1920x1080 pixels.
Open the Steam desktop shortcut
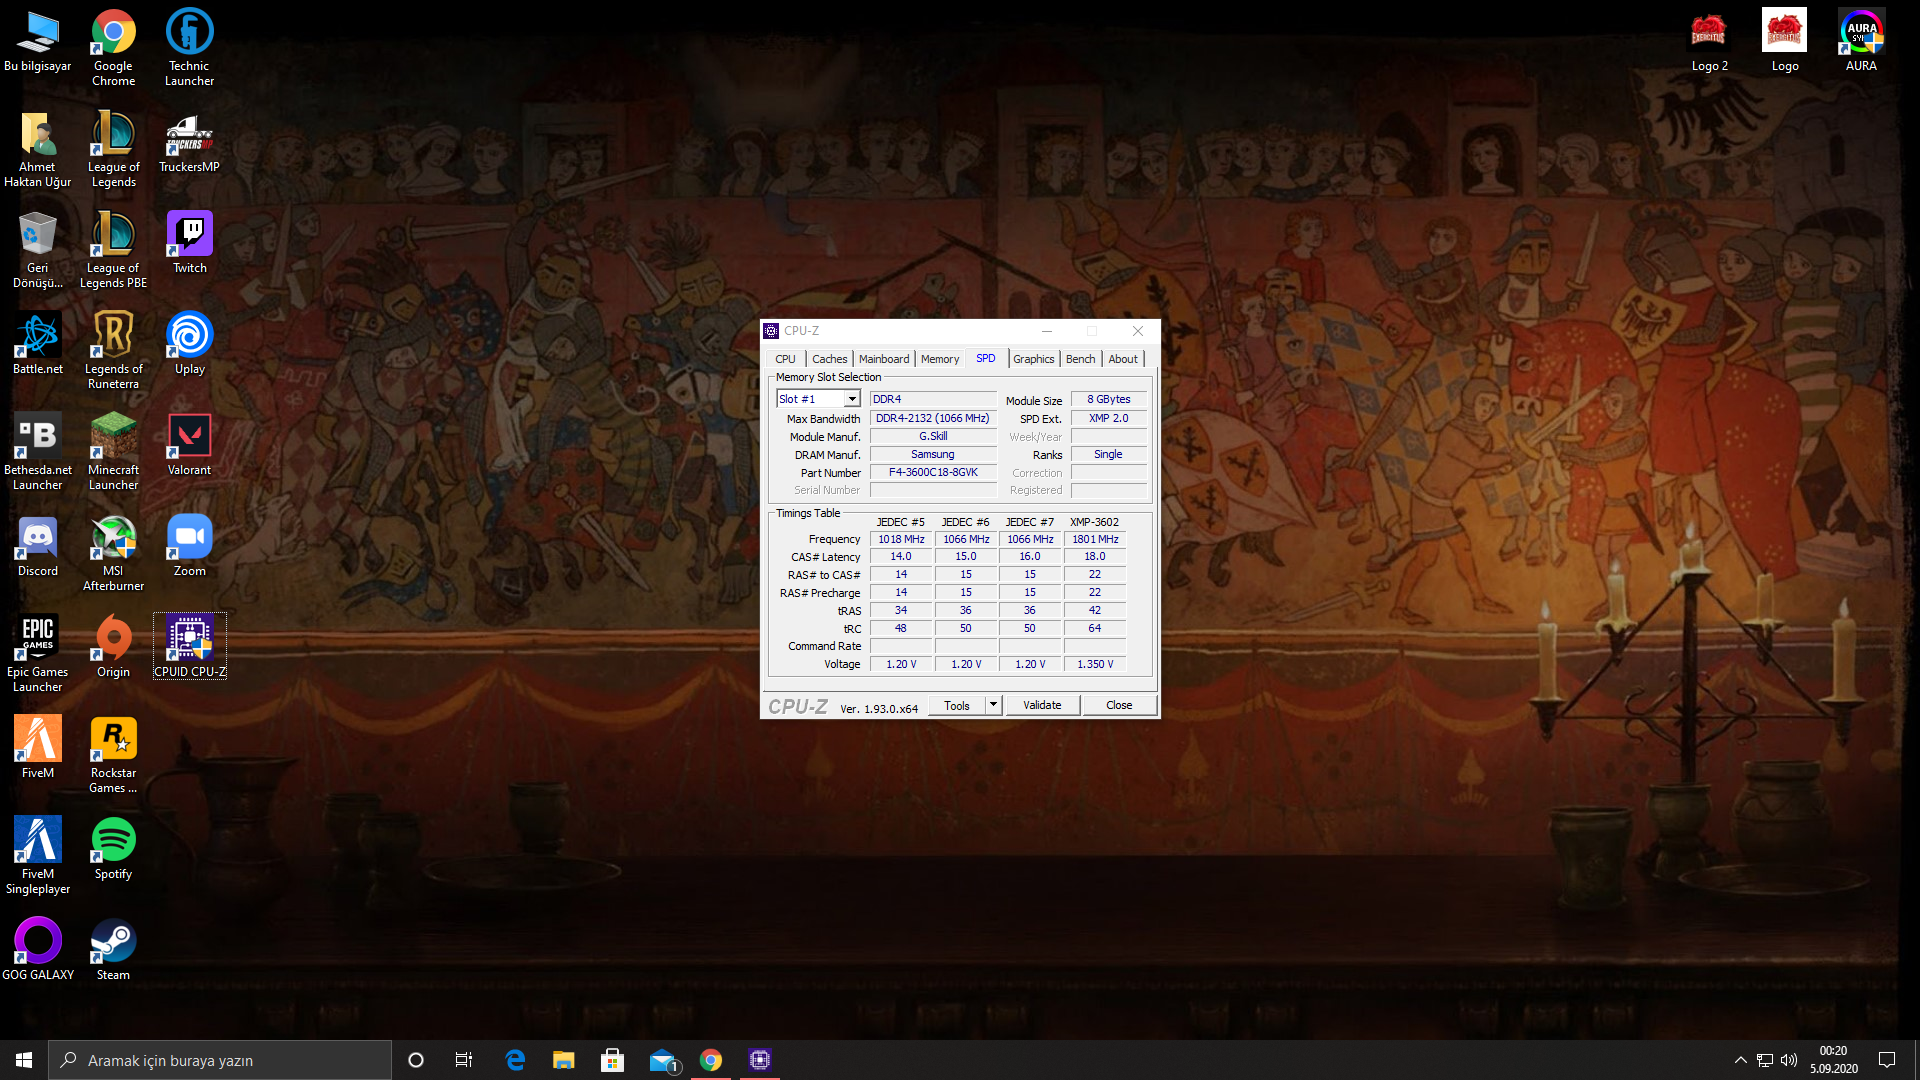[x=113, y=950]
